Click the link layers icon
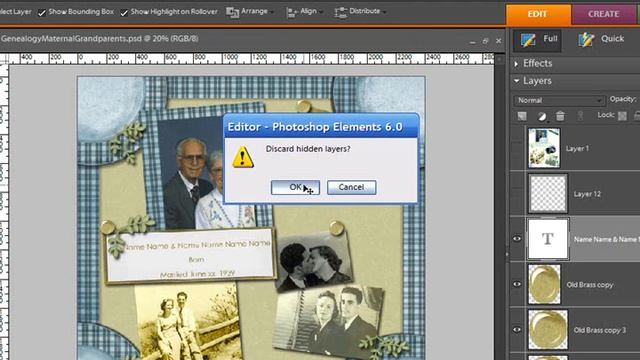The height and width of the screenshot is (360, 640). click(x=580, y=116)
